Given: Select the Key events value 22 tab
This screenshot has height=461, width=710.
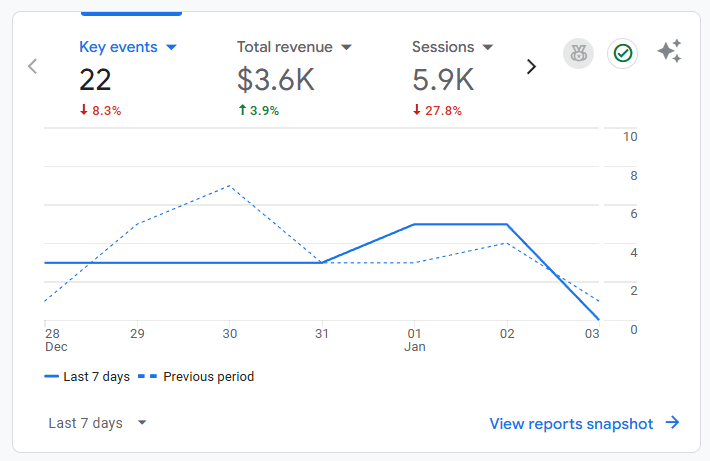Looking at the screenshot, I should click(x=98, y=80).
